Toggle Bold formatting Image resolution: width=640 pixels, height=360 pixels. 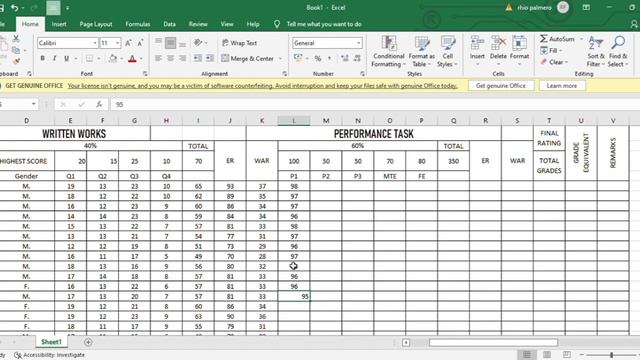[x=42, y=58]
